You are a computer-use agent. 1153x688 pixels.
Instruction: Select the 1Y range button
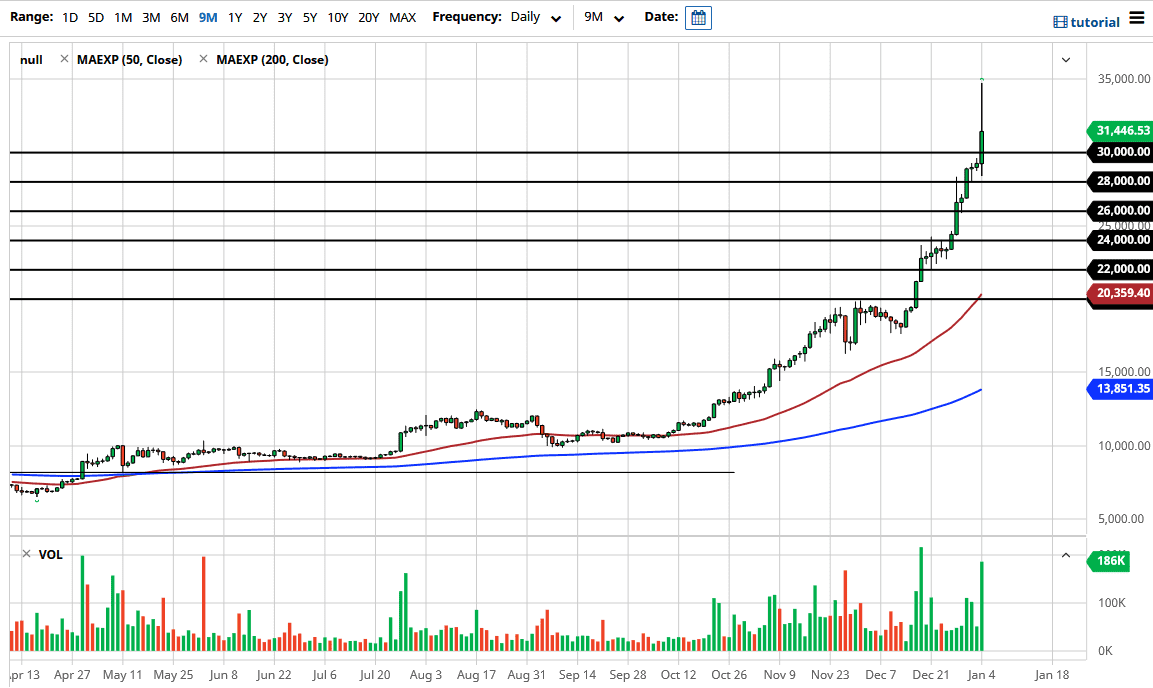235,17
